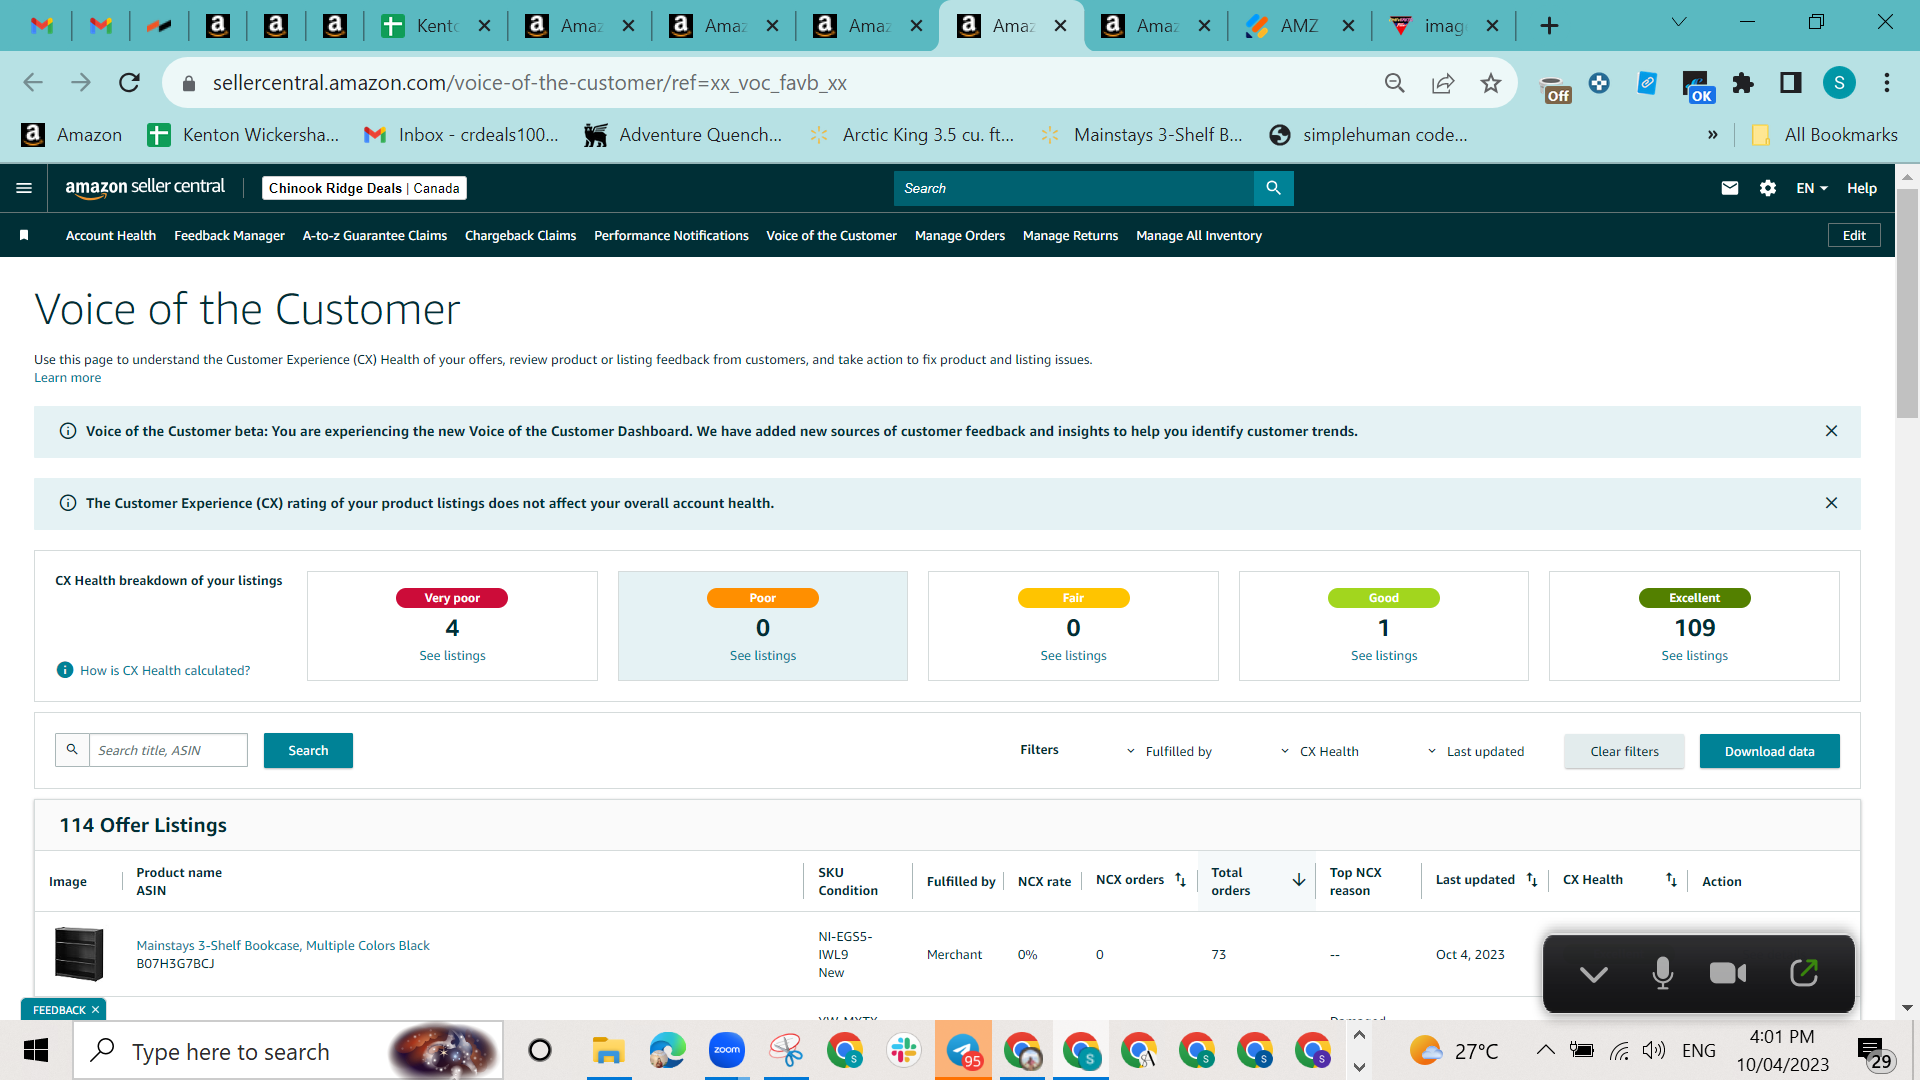Open the browser zoom magnifier icon

pos(1394,83)
